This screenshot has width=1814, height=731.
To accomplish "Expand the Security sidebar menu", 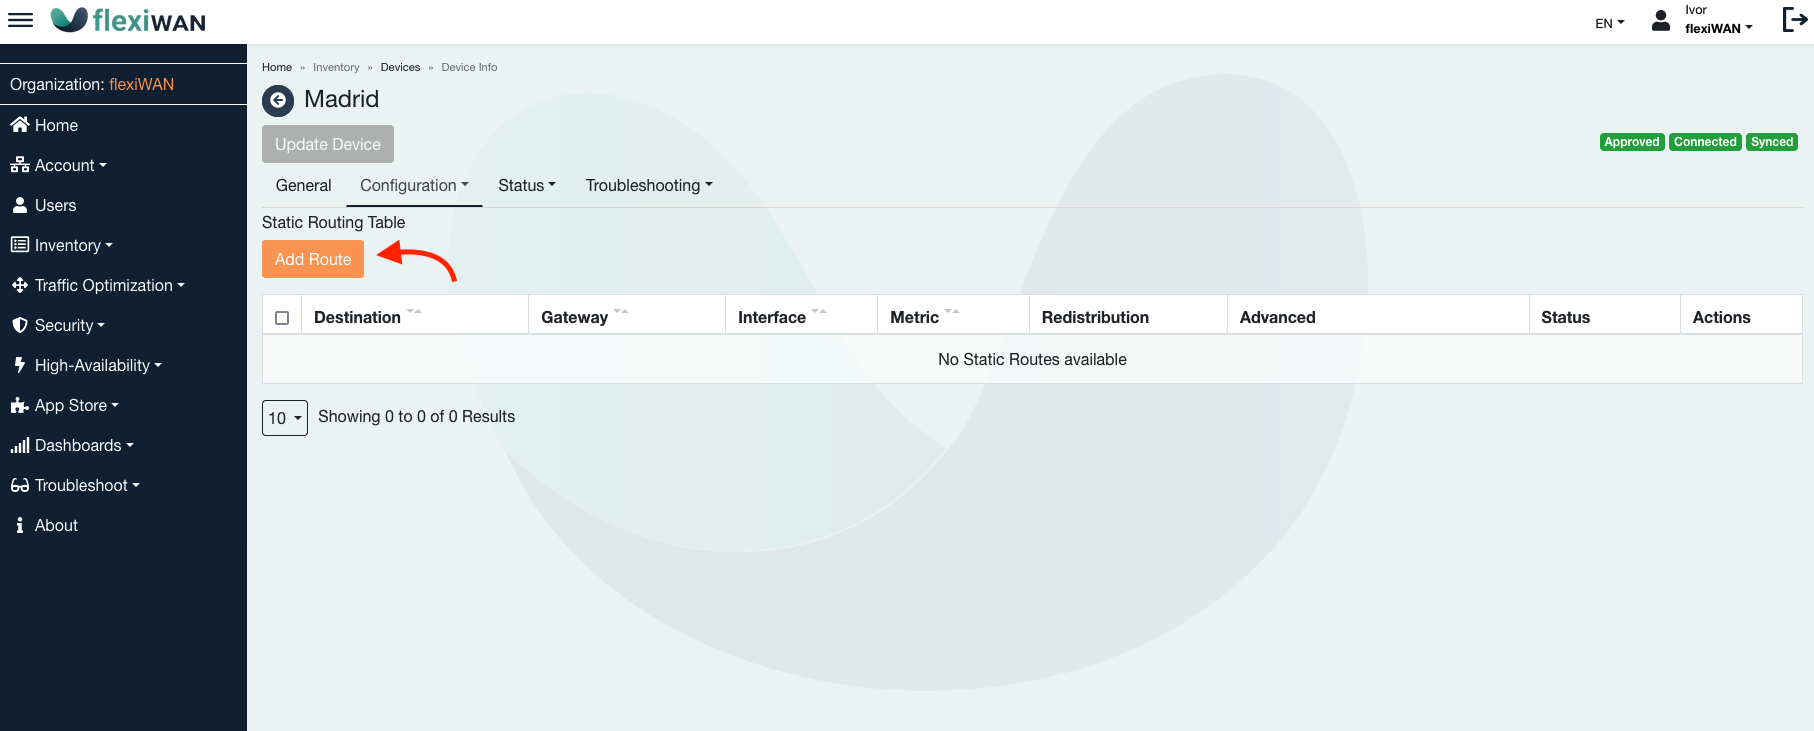I will coord(64,325).
